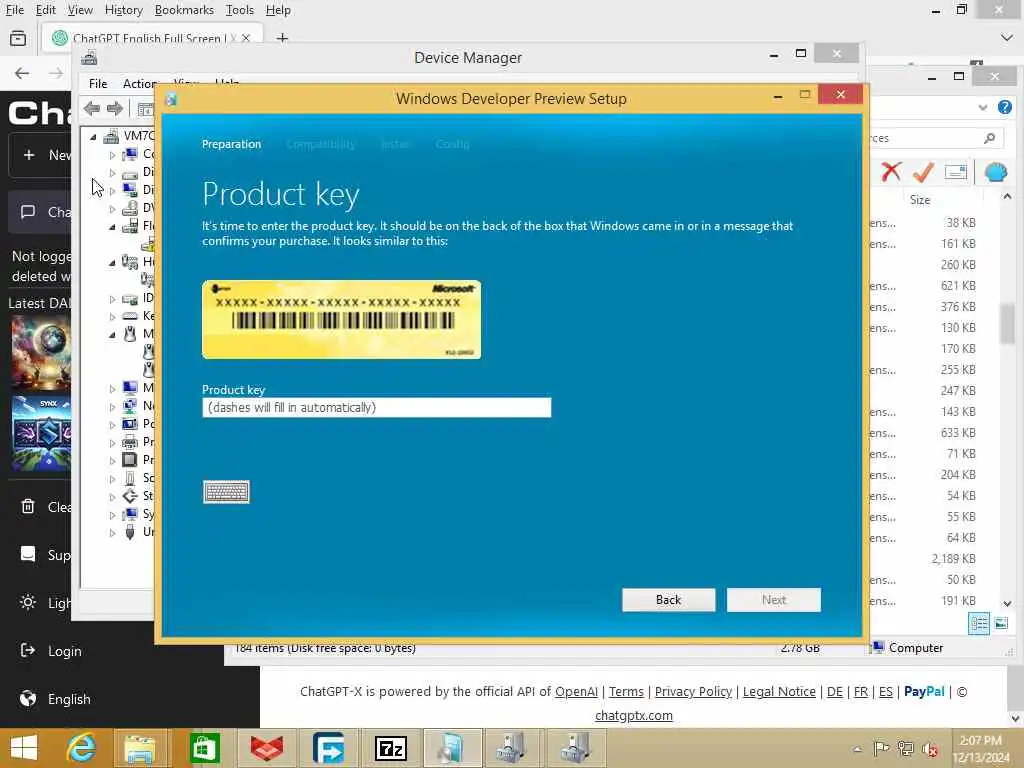Click the orange checkmark rename icon in Explorer
Viewport: 1024px width, 768px height.
923,172
